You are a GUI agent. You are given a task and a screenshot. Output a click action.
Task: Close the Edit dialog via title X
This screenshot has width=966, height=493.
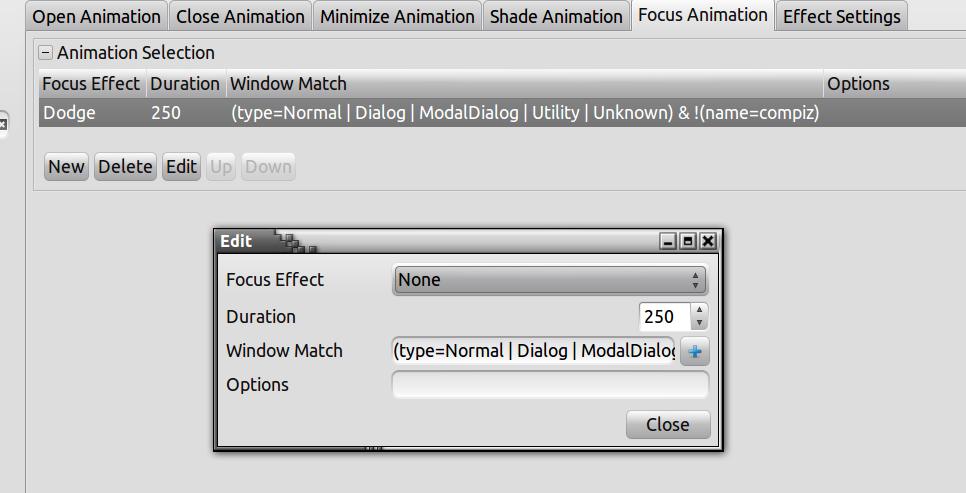tap(708, 241)
